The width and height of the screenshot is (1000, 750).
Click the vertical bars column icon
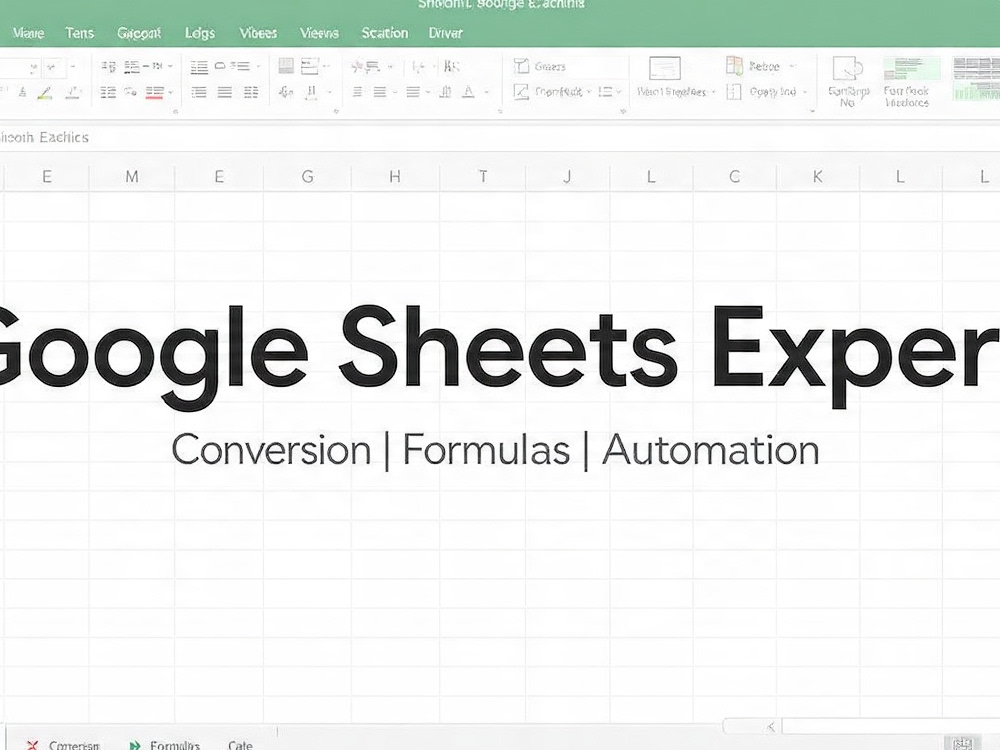tap(312, 92)
